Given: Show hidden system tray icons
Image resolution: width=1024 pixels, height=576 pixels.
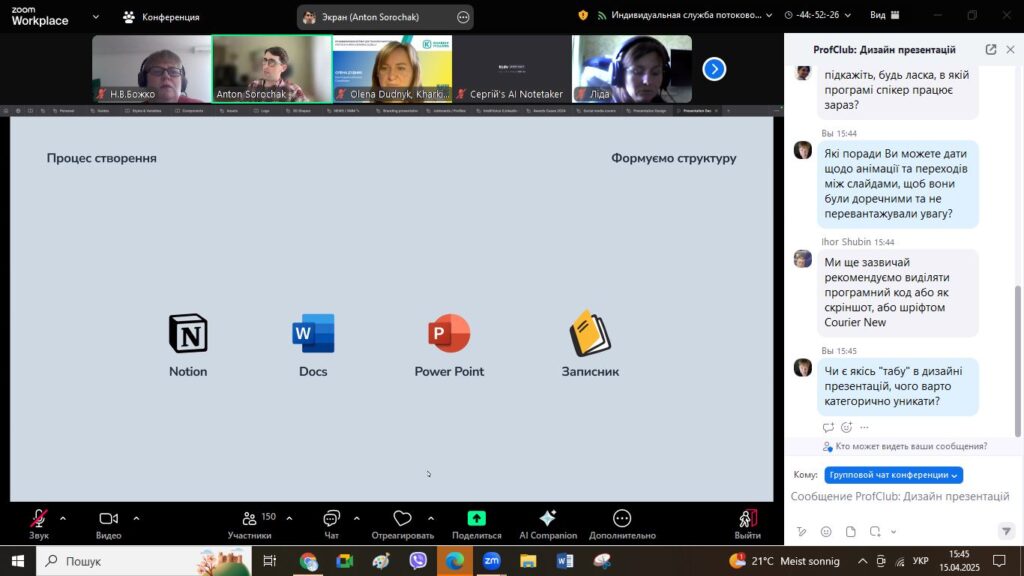Looking at the screenshot, I should pyautogui.click(x=863, y=561).
